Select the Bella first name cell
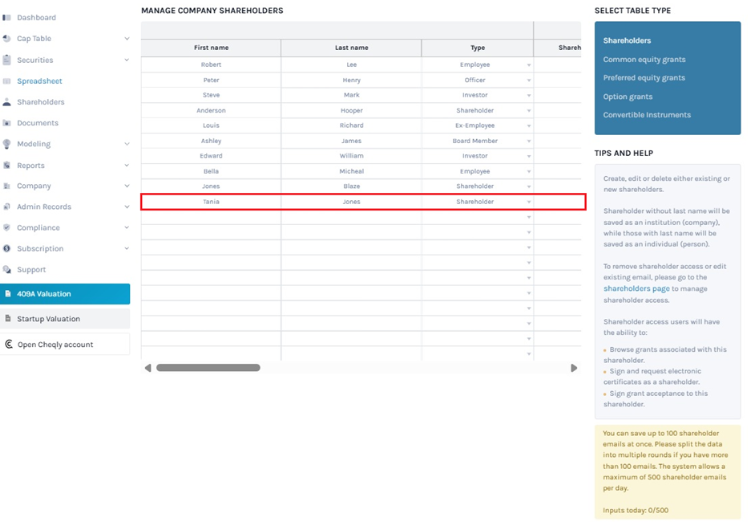 211,171
